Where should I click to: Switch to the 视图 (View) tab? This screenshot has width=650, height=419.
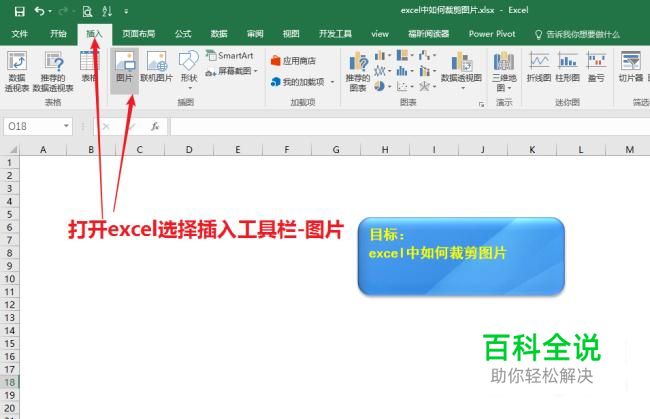(291, 34)
